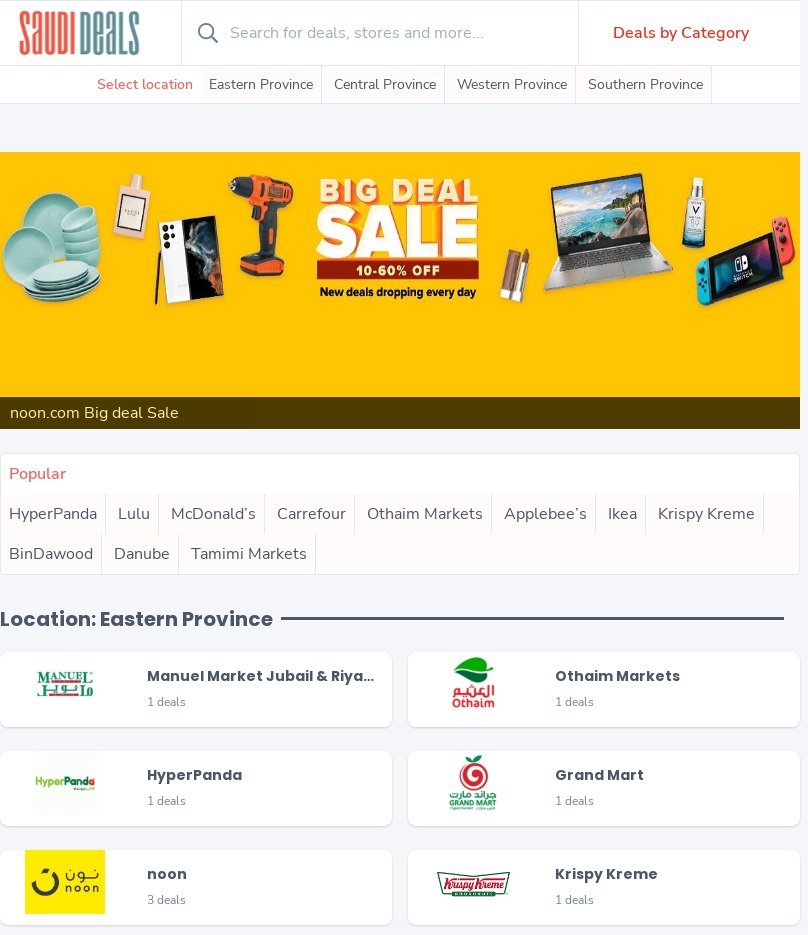808x935 pixels.
Task: Select the Central Province tab
Action: pyautogui.click(x=385, y=84)
